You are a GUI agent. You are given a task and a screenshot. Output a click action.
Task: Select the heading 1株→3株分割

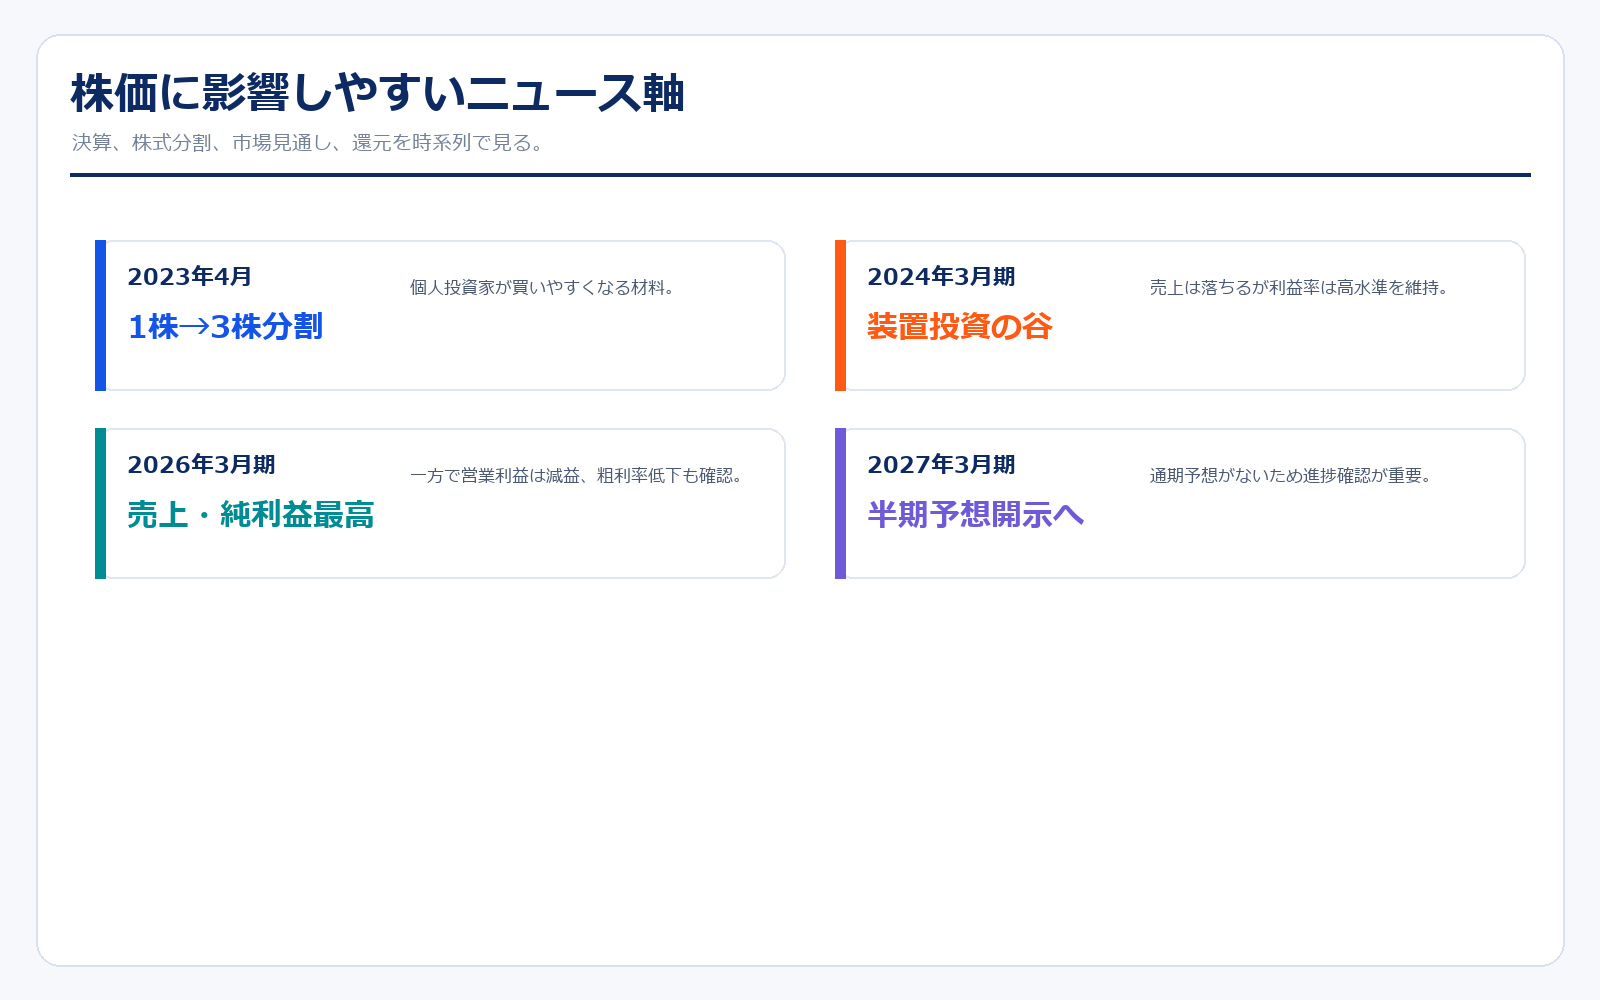coord(225,327)
